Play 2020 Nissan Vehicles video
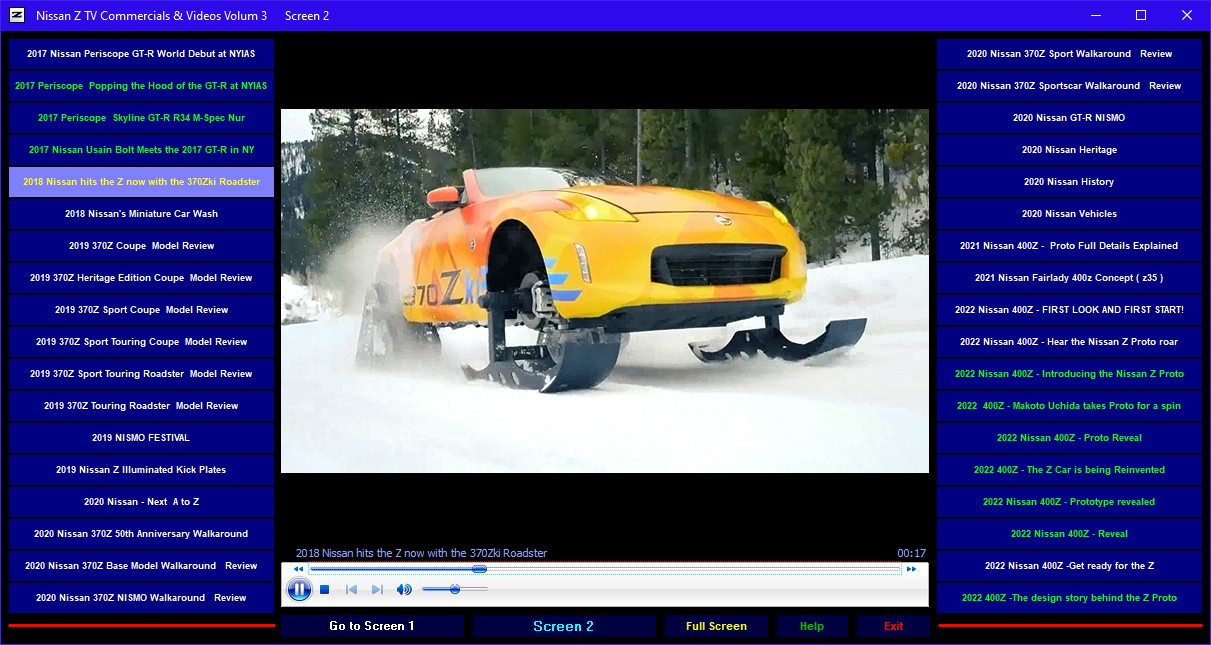Viewport: 1211px width, 645px height. 1069,214
